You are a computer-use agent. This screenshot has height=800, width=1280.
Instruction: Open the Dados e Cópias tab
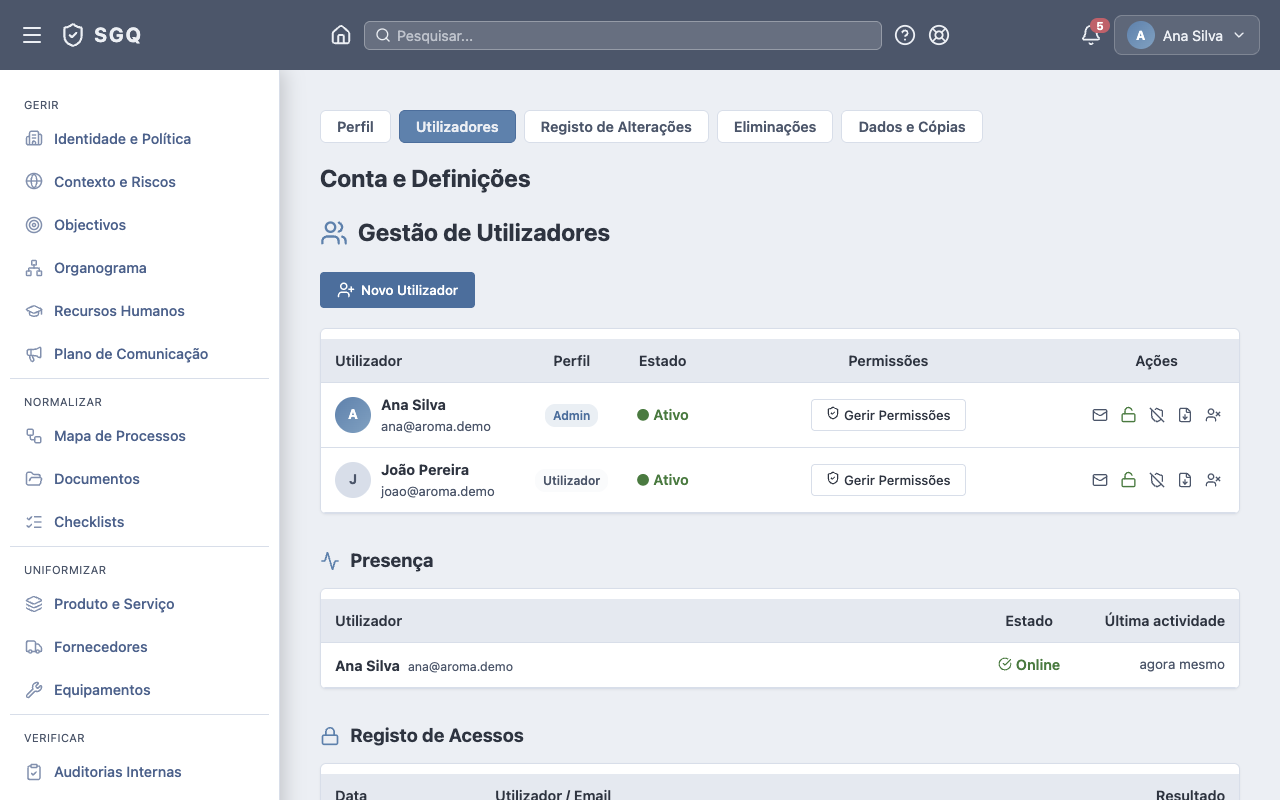(x=912, y=127)
